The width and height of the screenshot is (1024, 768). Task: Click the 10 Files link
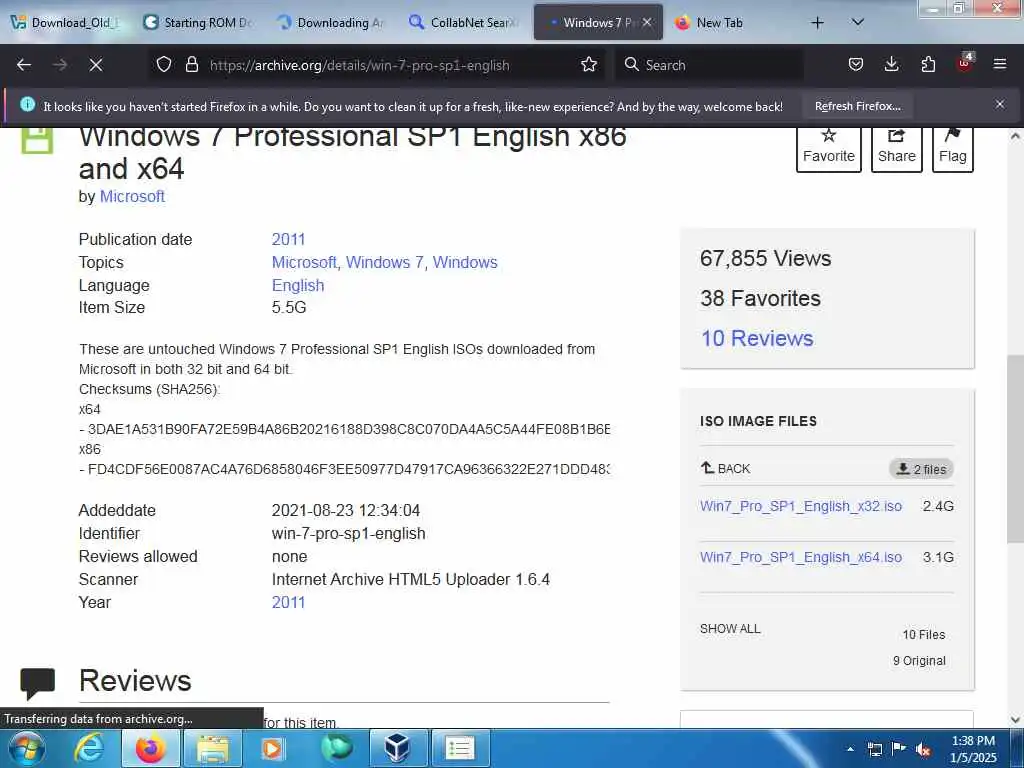923,635
